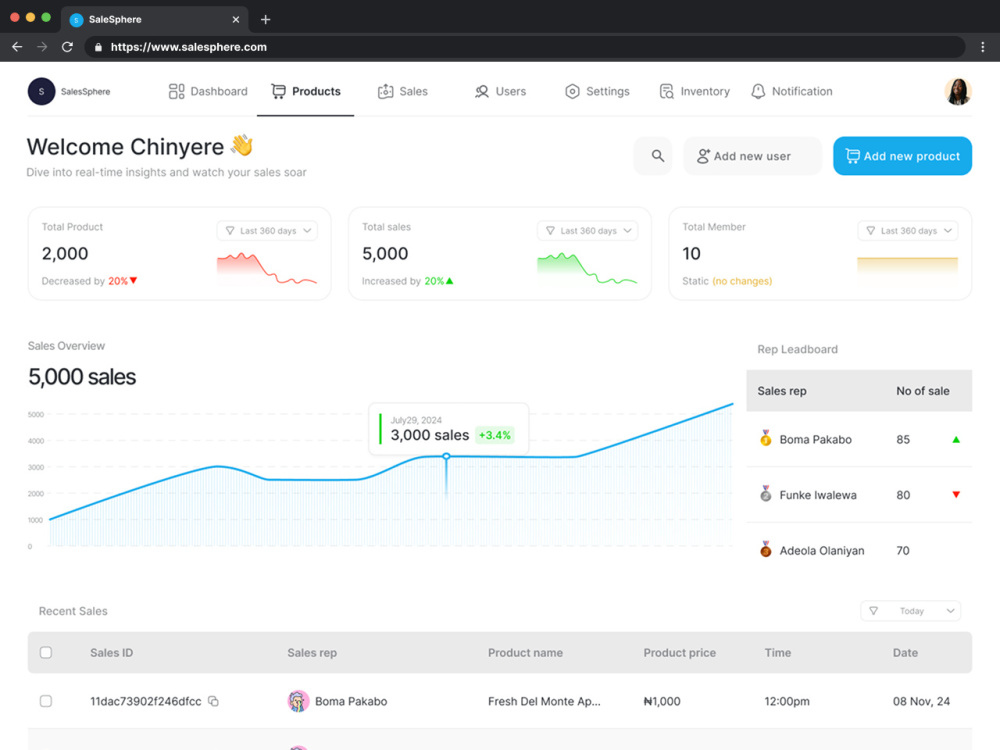Click the filter funnel in Total Member card
This screenshot has width=1000, height=750.
(x=871, y=231)
